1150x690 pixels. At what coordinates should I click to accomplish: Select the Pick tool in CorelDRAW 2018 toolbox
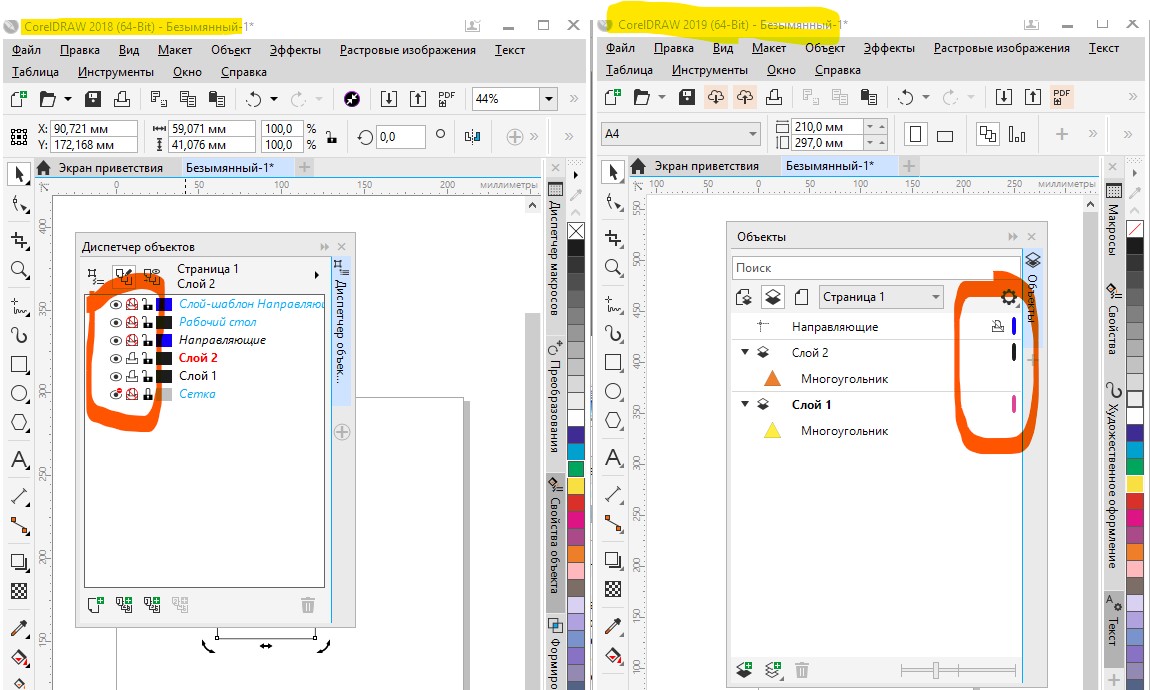[x=19, y=174]
